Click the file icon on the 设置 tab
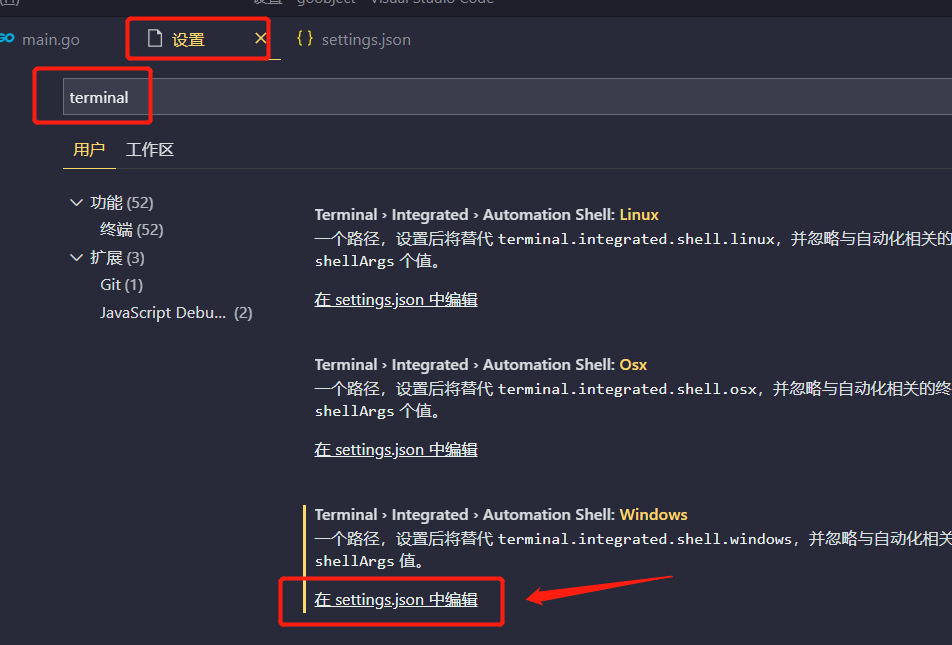 pos(155,39)
